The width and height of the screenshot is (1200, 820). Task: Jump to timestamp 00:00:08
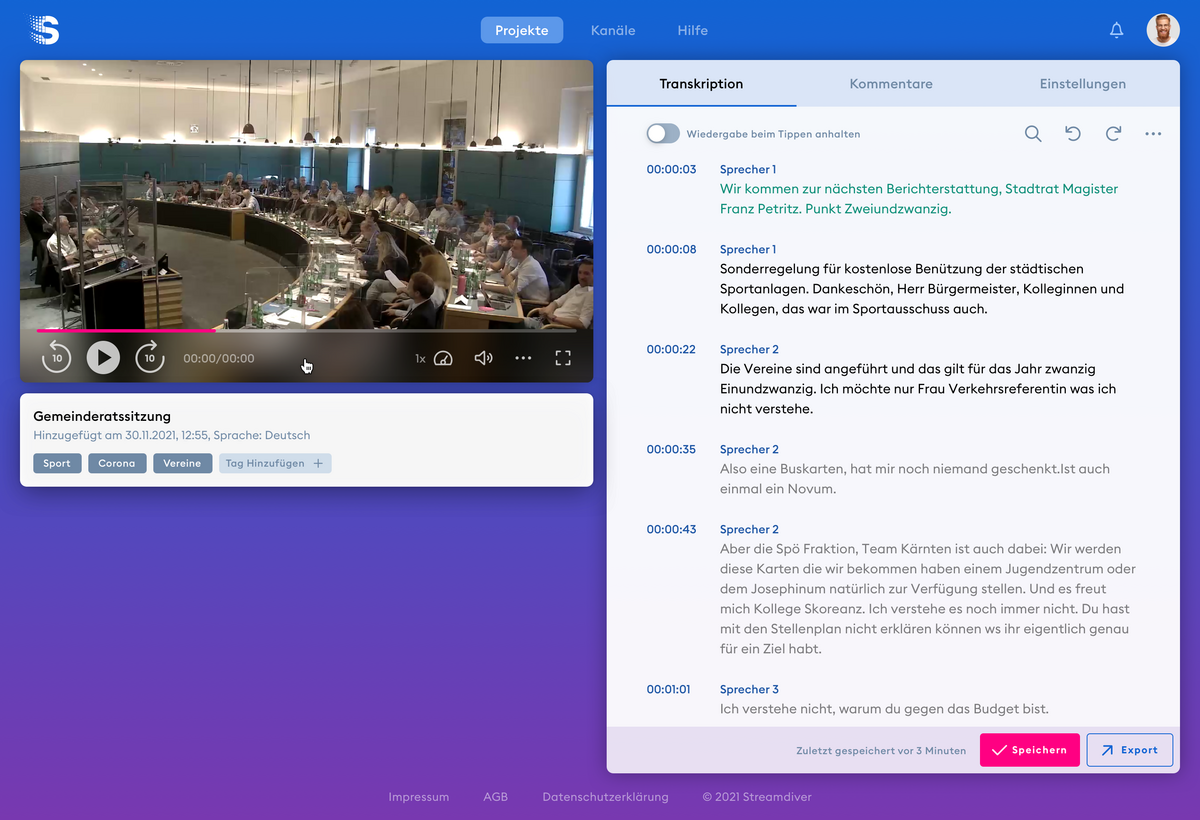[671, 249]
